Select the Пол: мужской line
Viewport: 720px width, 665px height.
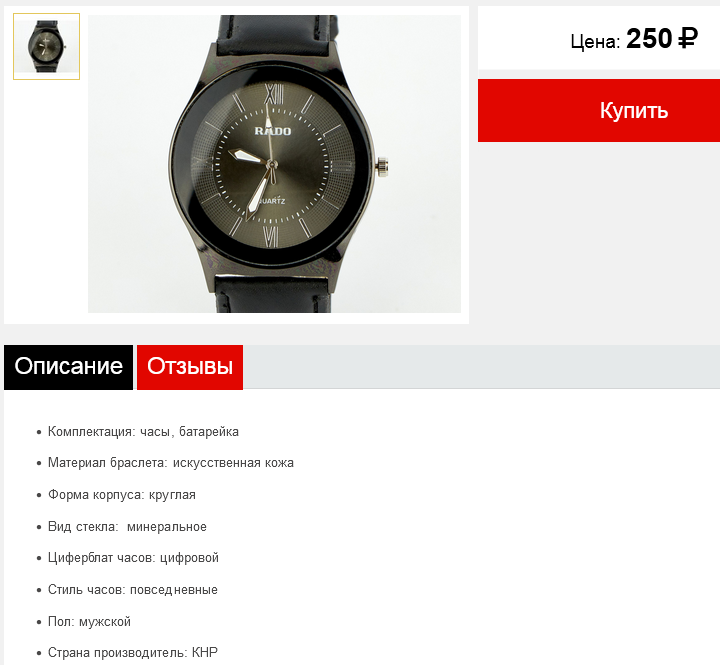pos(89,621)
